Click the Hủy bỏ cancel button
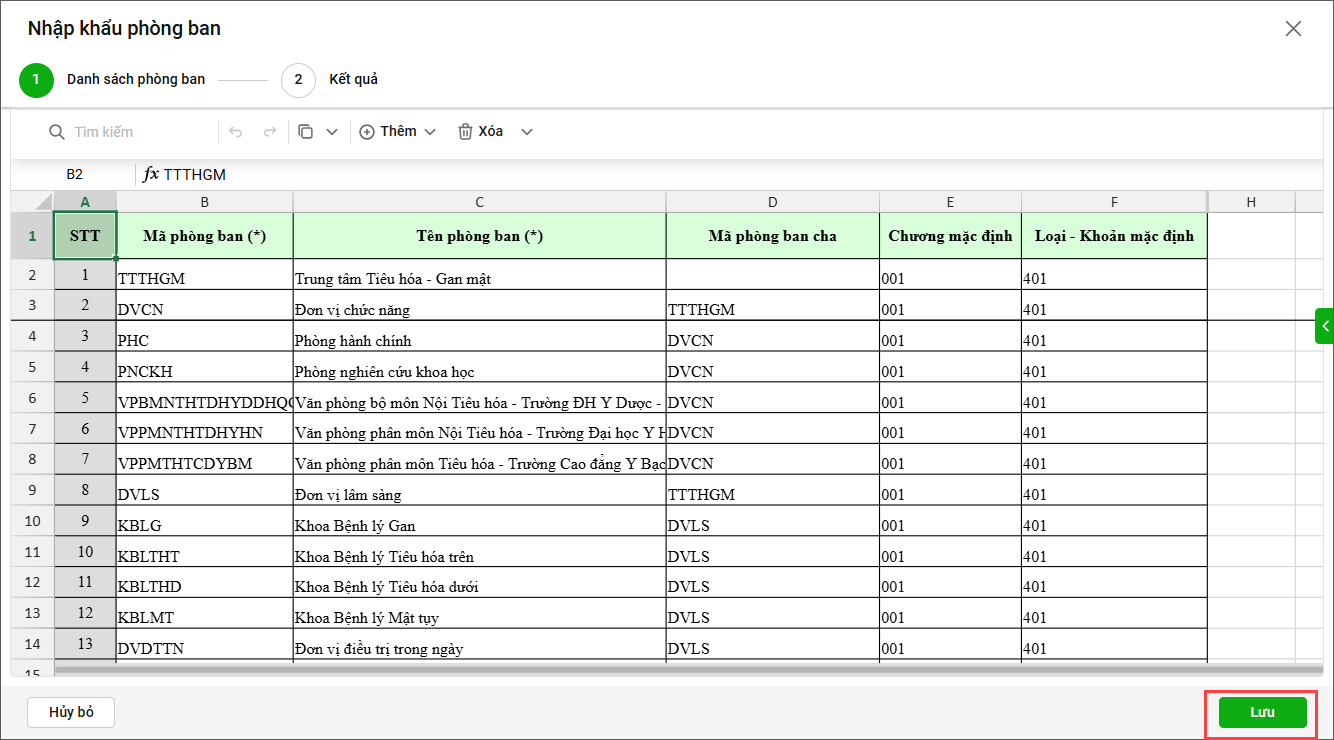 point(71,712)
